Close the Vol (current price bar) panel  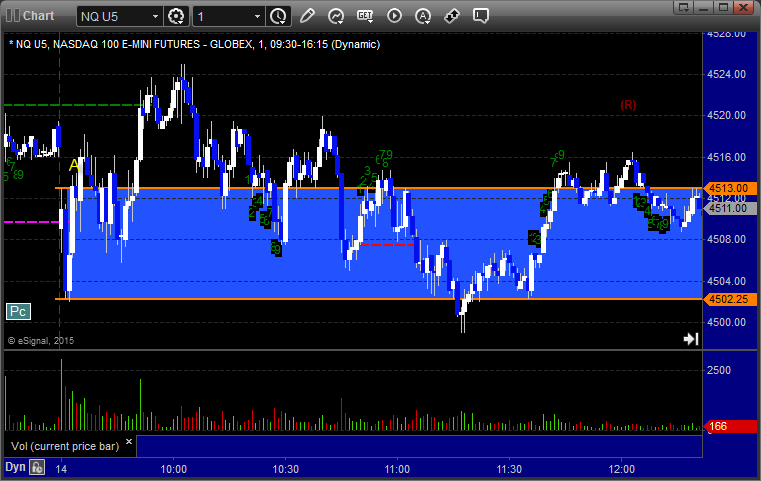[x=129, y=442]
